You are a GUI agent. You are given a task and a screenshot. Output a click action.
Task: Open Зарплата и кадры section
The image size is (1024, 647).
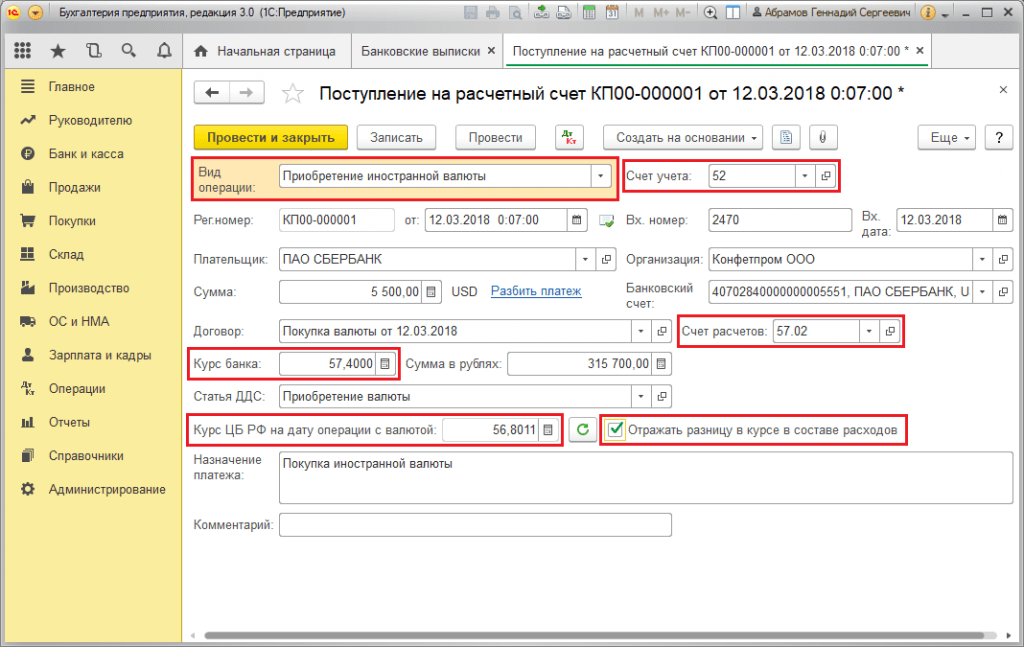point(100,355)
